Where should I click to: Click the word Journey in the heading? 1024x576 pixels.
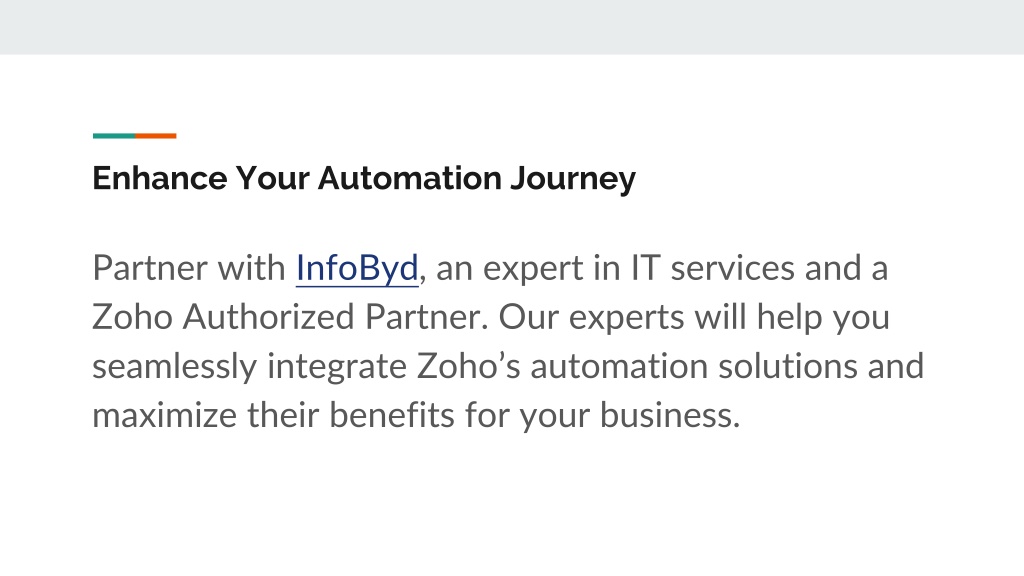(573, 178)
